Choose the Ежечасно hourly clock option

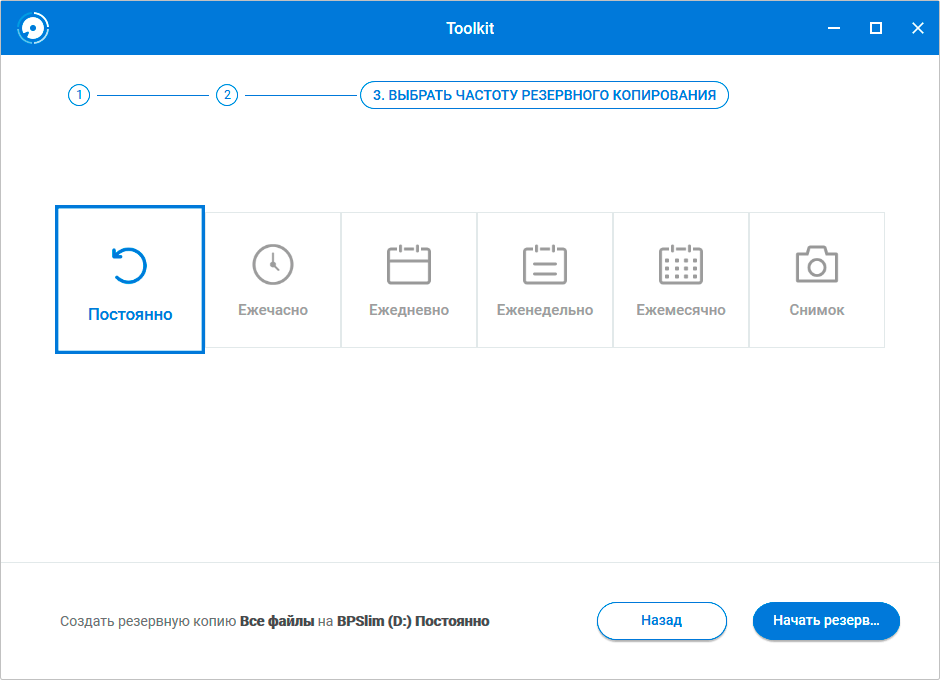[x=273, y=279]
